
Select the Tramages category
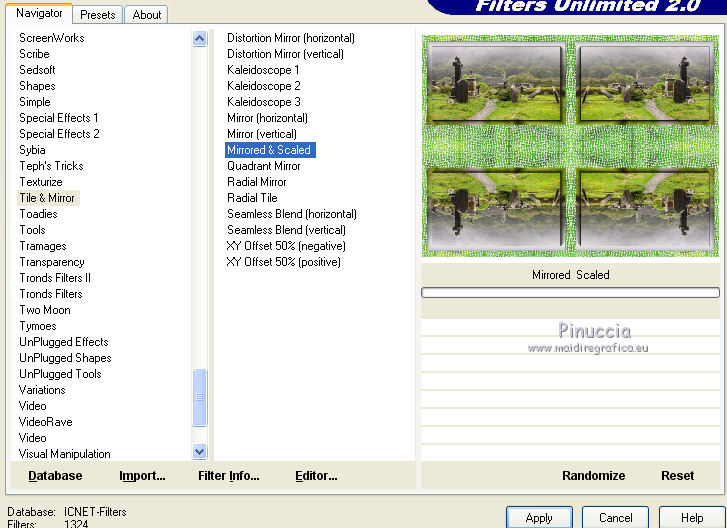[x=43, y=246]
